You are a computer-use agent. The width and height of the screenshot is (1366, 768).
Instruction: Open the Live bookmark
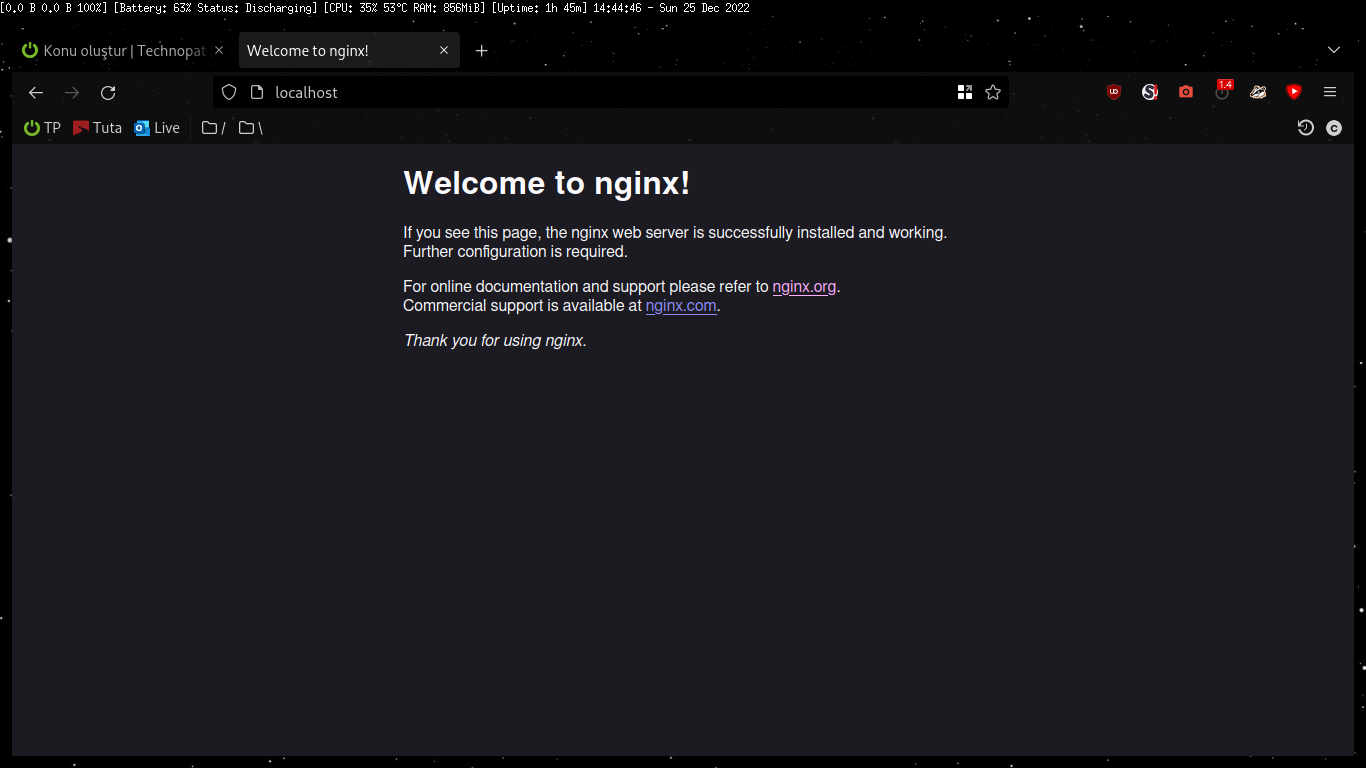tap(157, 128)
